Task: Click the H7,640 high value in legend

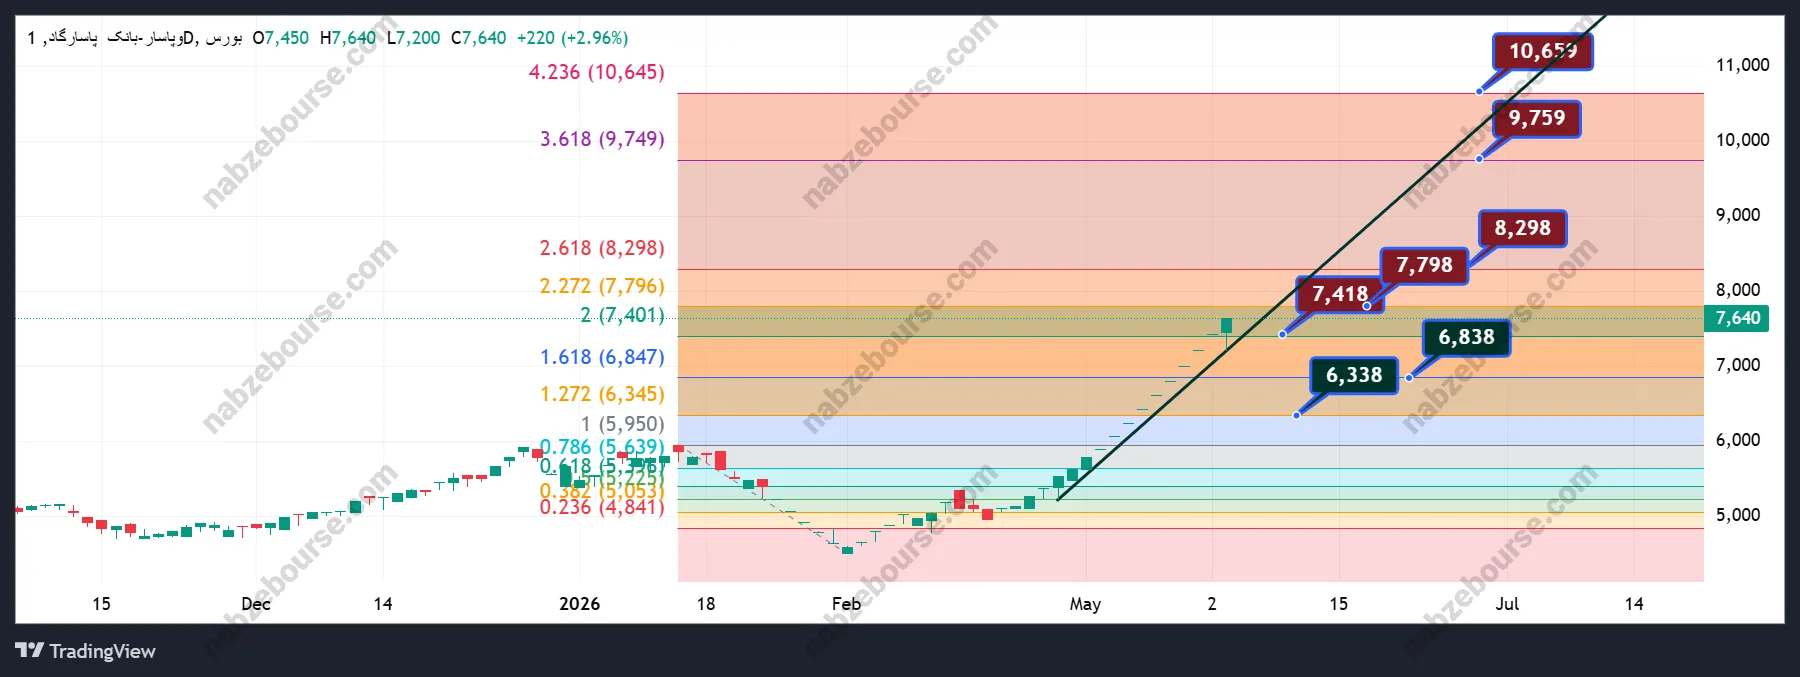Action: tap(348, 38)
